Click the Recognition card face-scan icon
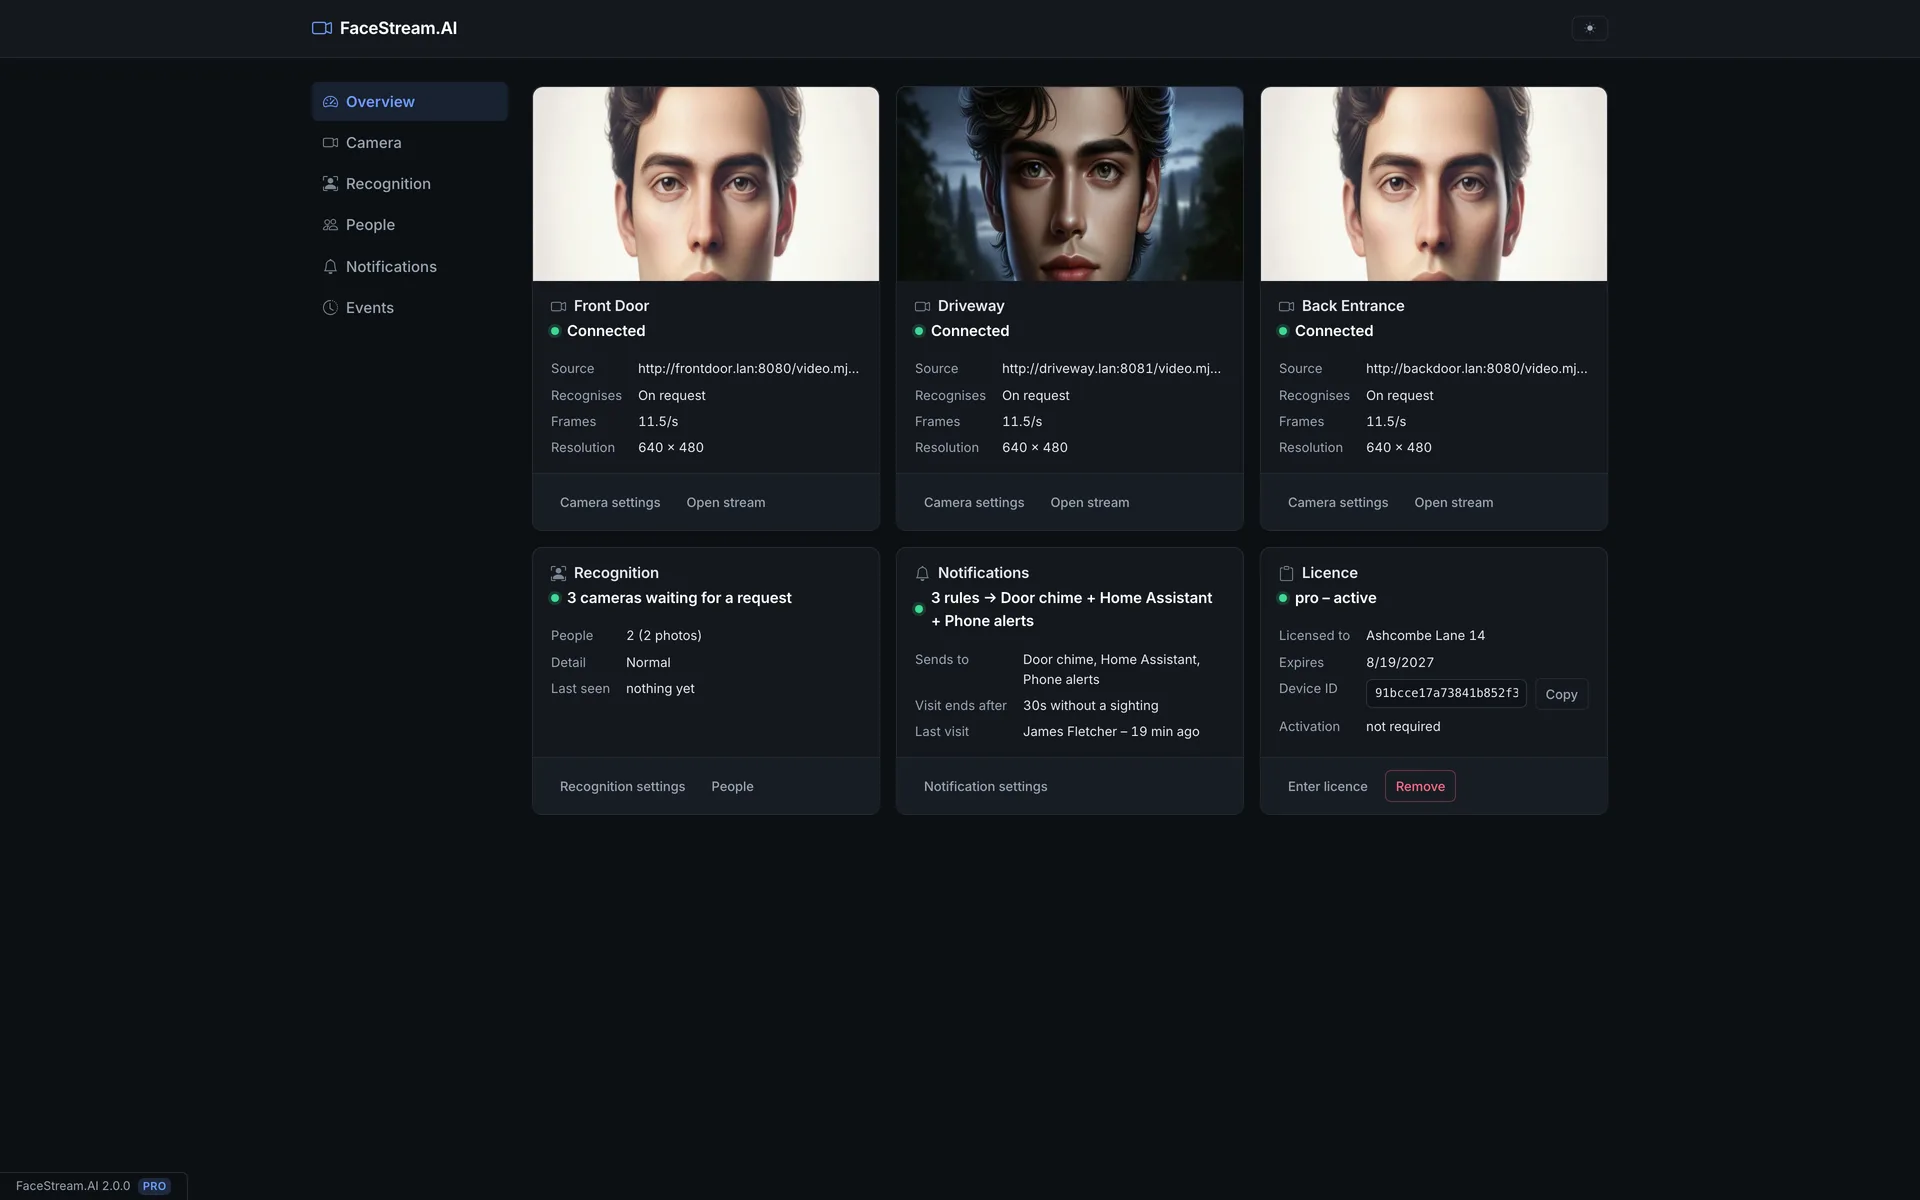The width and height of the screenshot is (1920, 1200). (559, 573)
